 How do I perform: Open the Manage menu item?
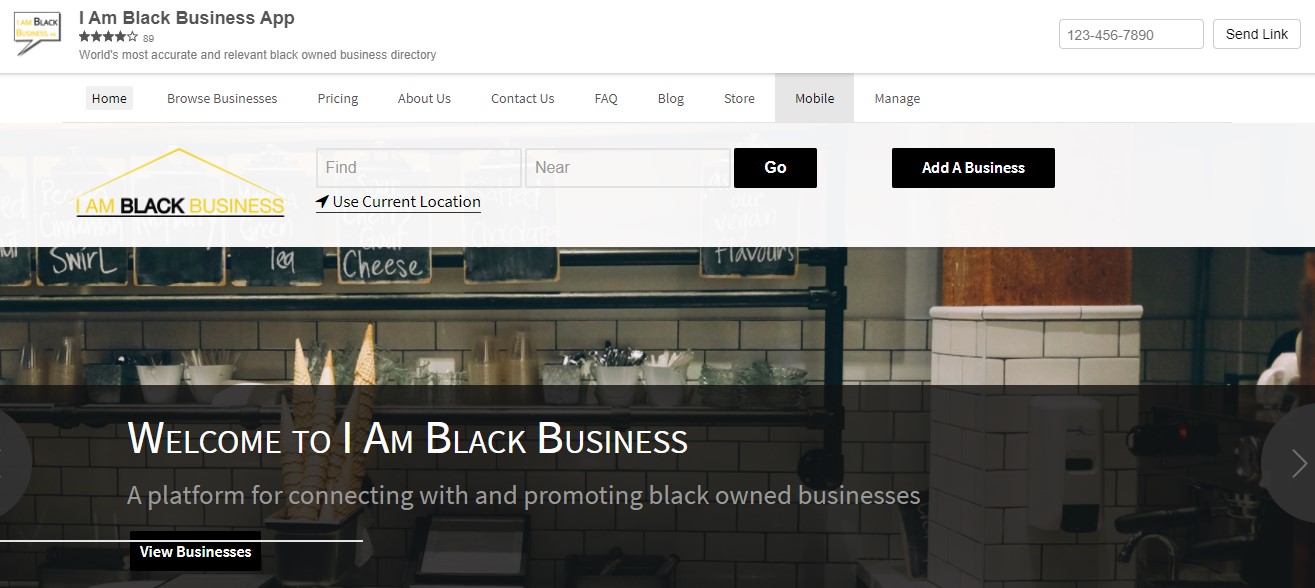point(897,98)
